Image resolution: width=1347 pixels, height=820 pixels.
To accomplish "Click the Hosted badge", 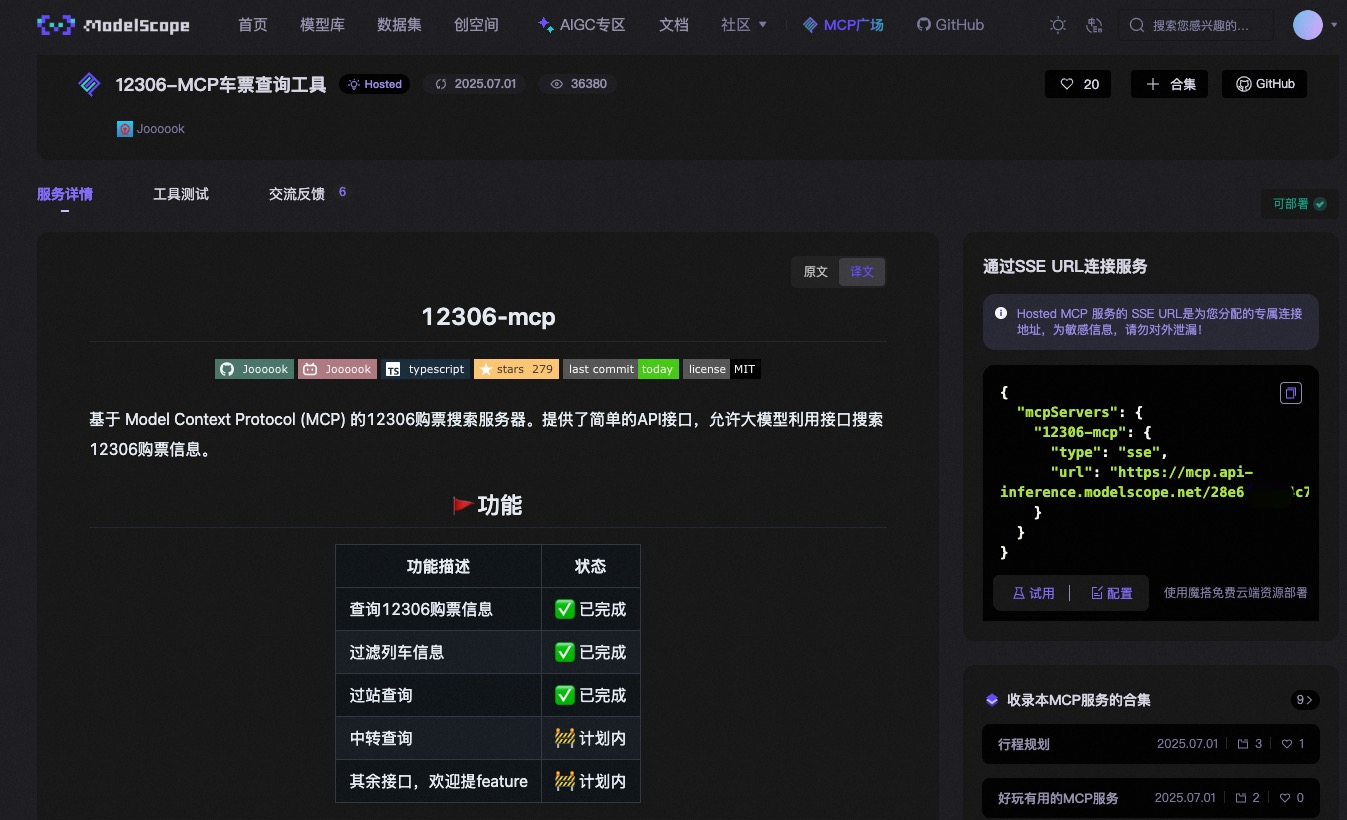I will pyautogui.click(x=375, y=84).
